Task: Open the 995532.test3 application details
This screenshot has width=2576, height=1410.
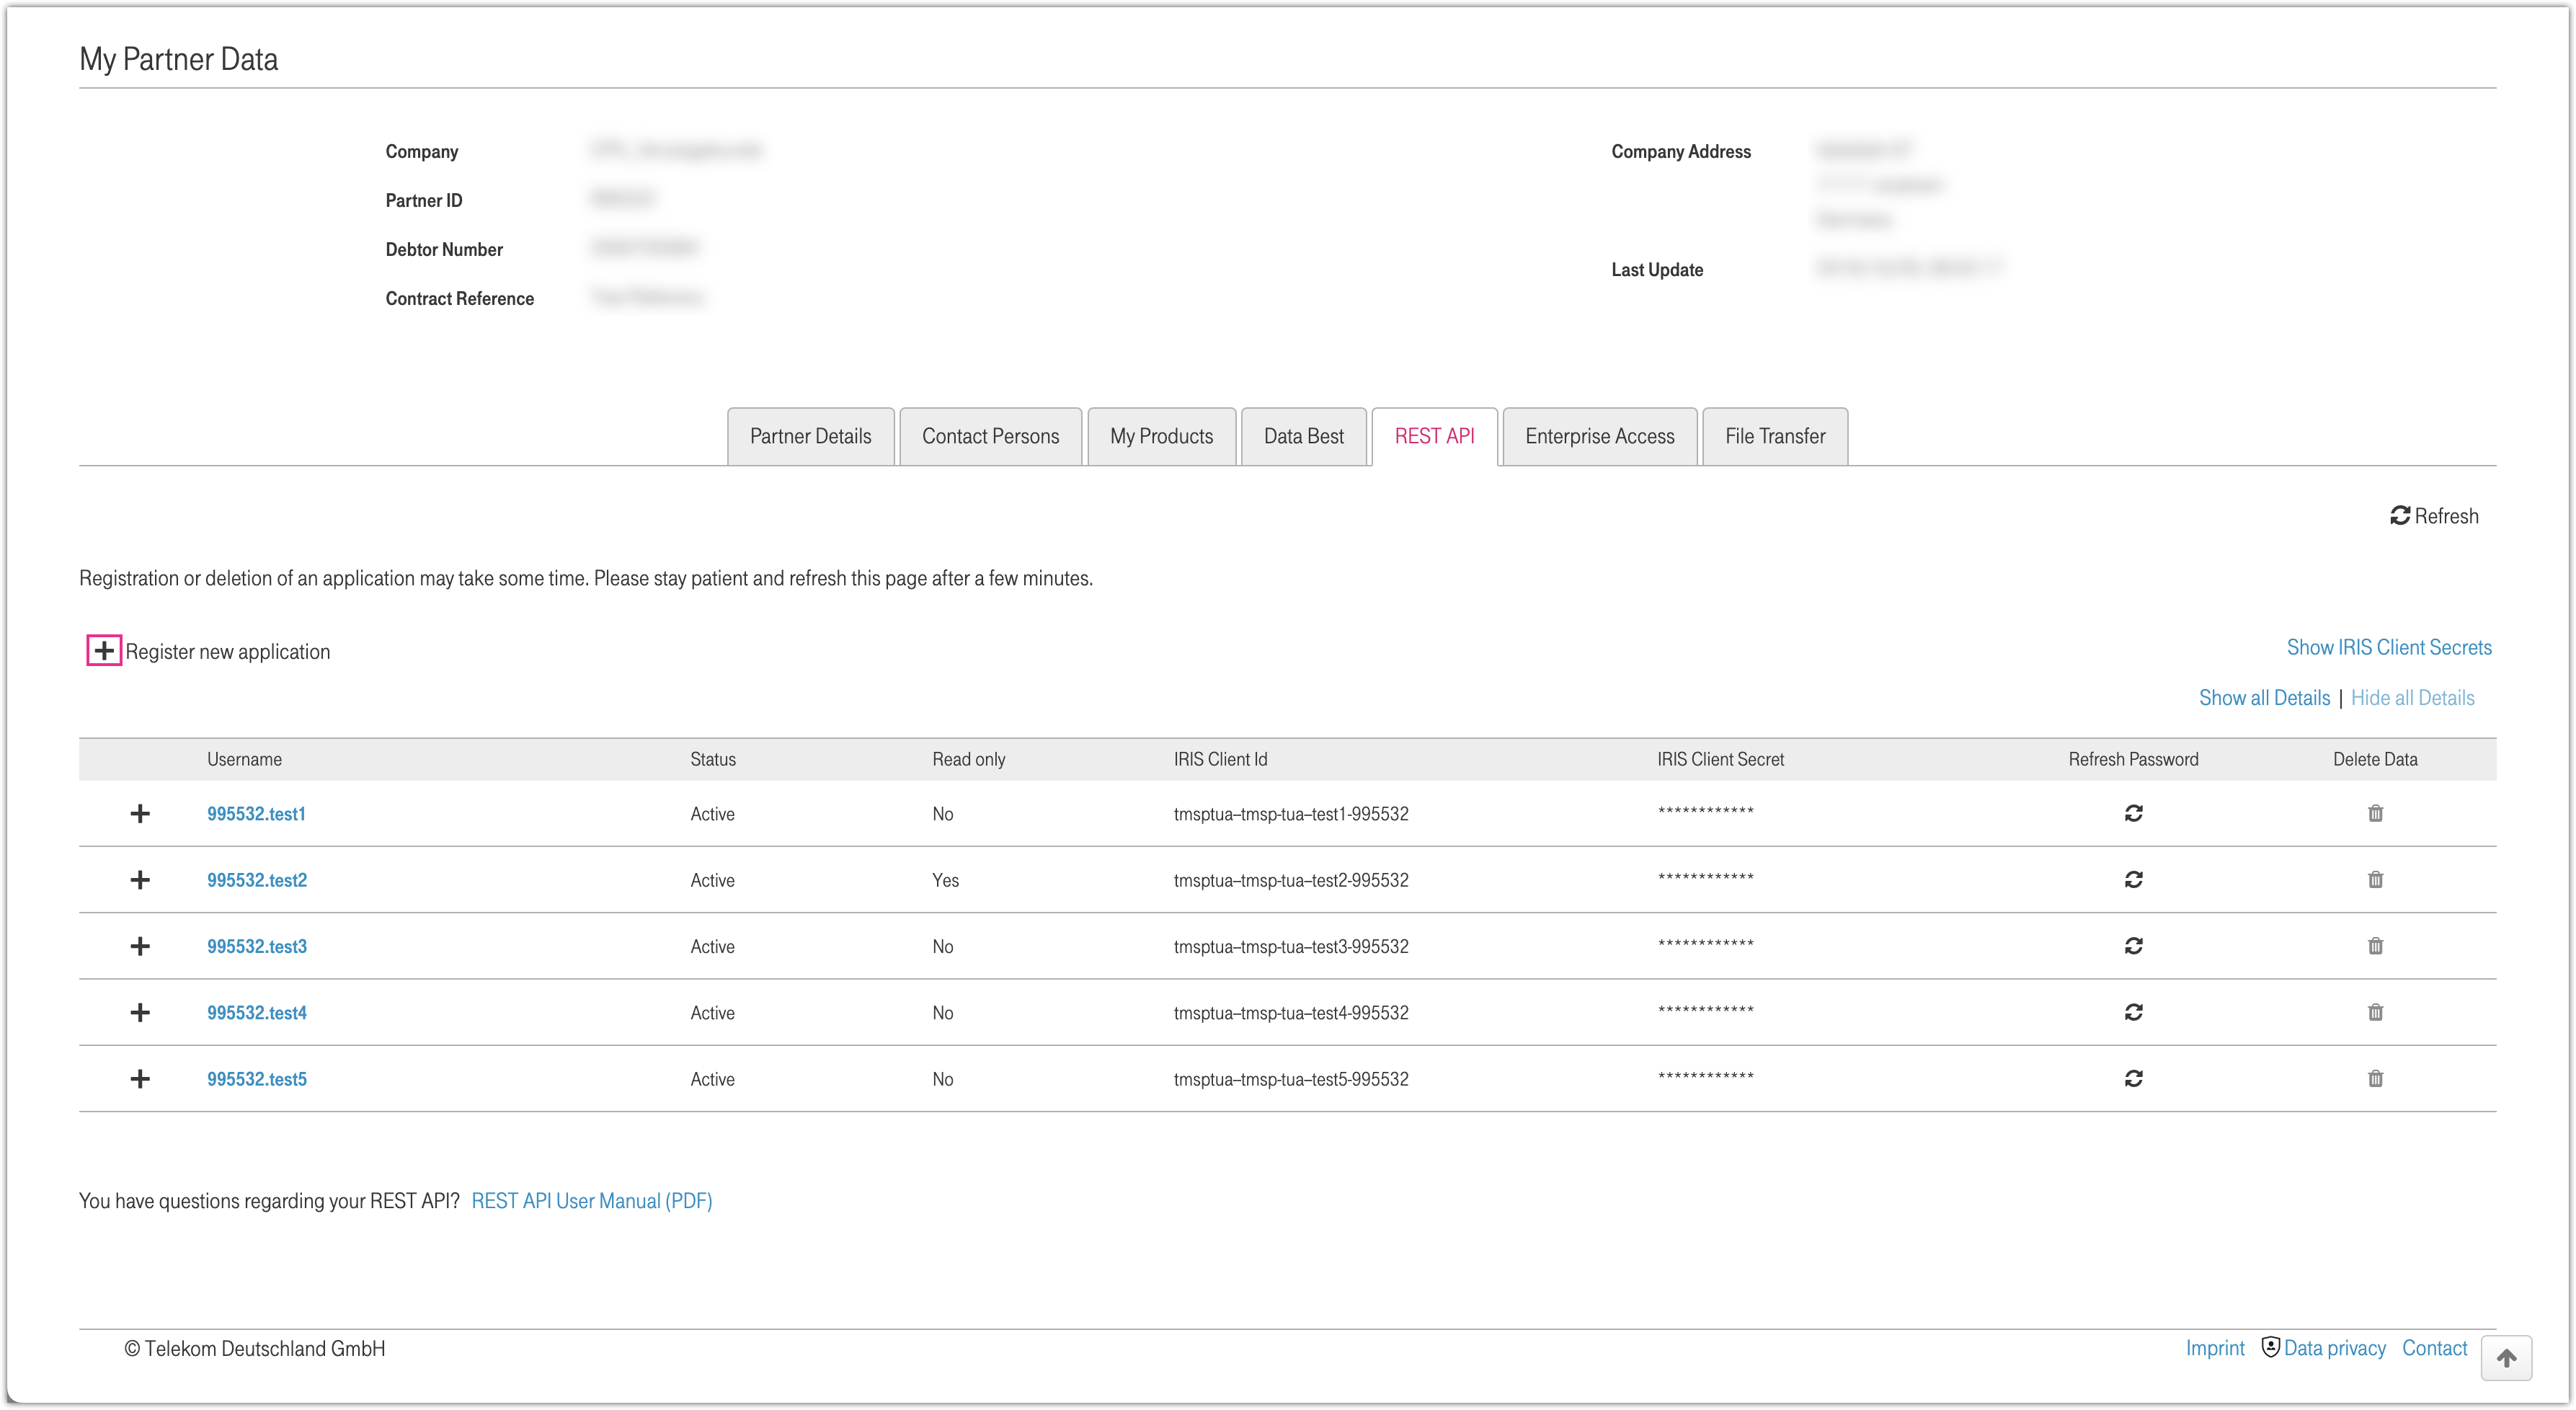Action: [256, 946]
